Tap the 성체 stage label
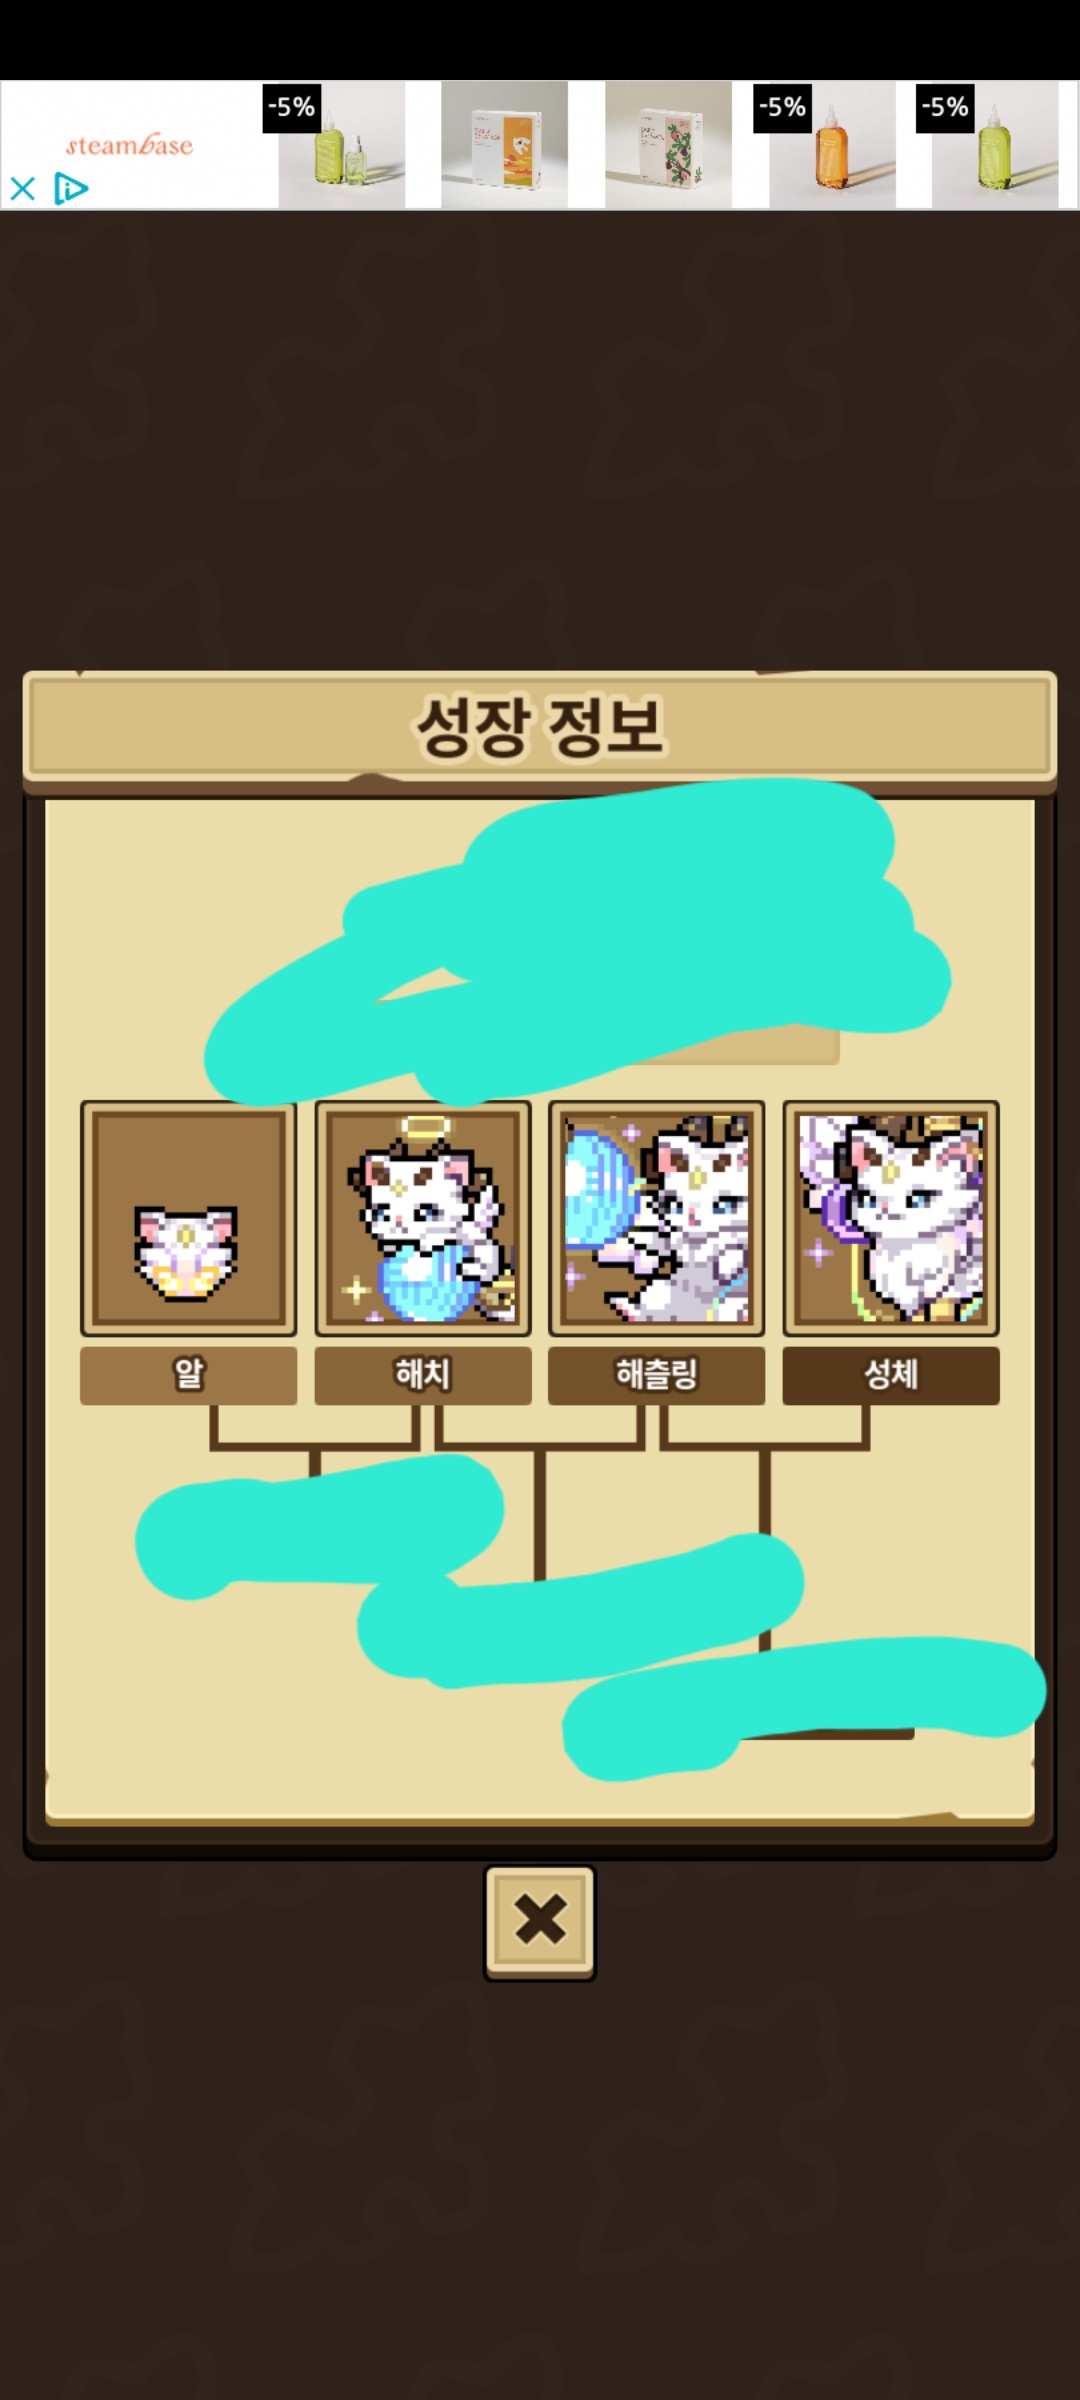The width and height of the screenshot is (1080, 2400). (x=891, y=1375)
